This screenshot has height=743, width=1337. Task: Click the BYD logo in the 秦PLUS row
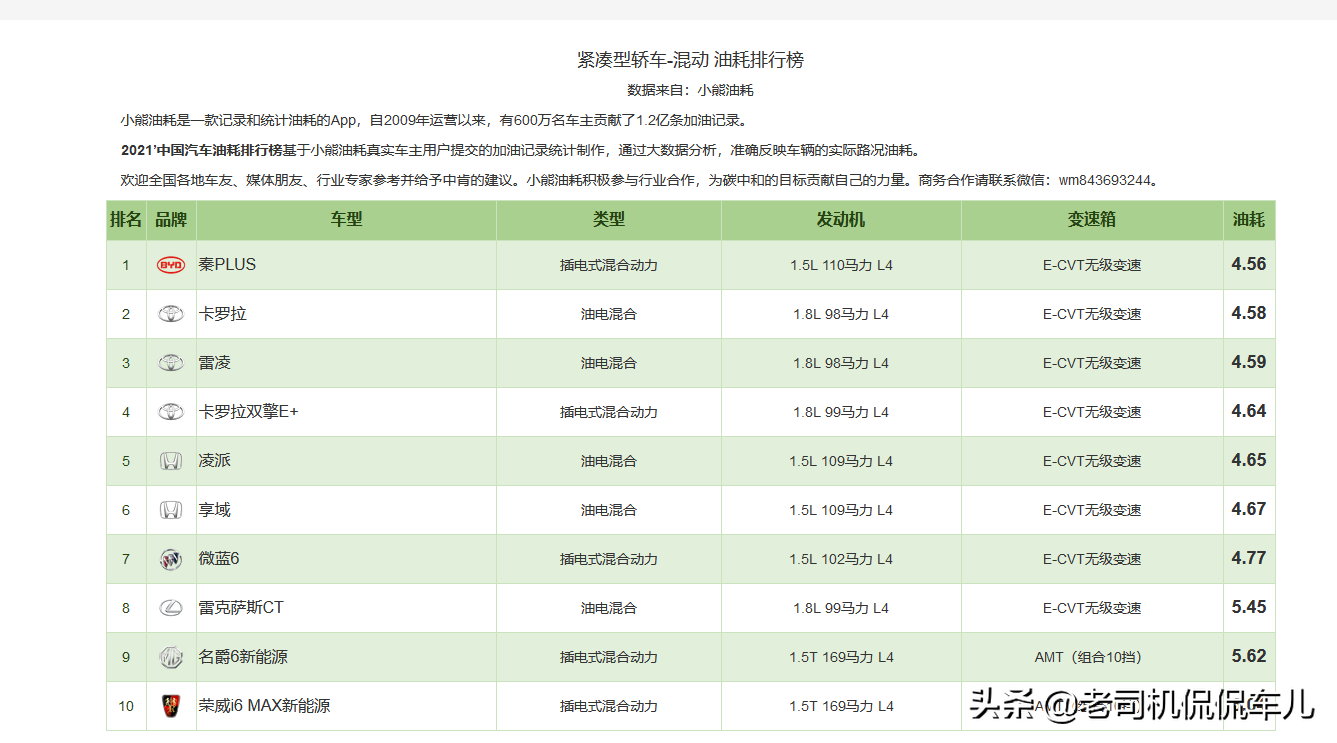(x=171, y=265)
